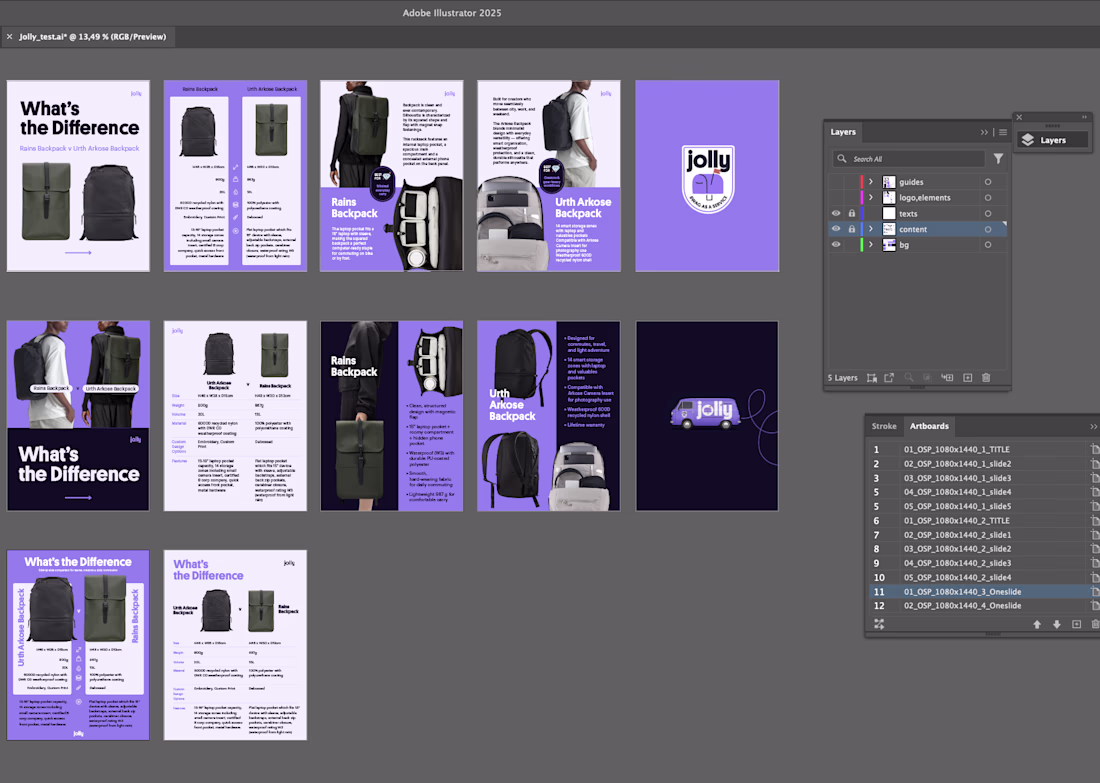Move selected artboard up with arrow icon

(x=1037, y=624)
